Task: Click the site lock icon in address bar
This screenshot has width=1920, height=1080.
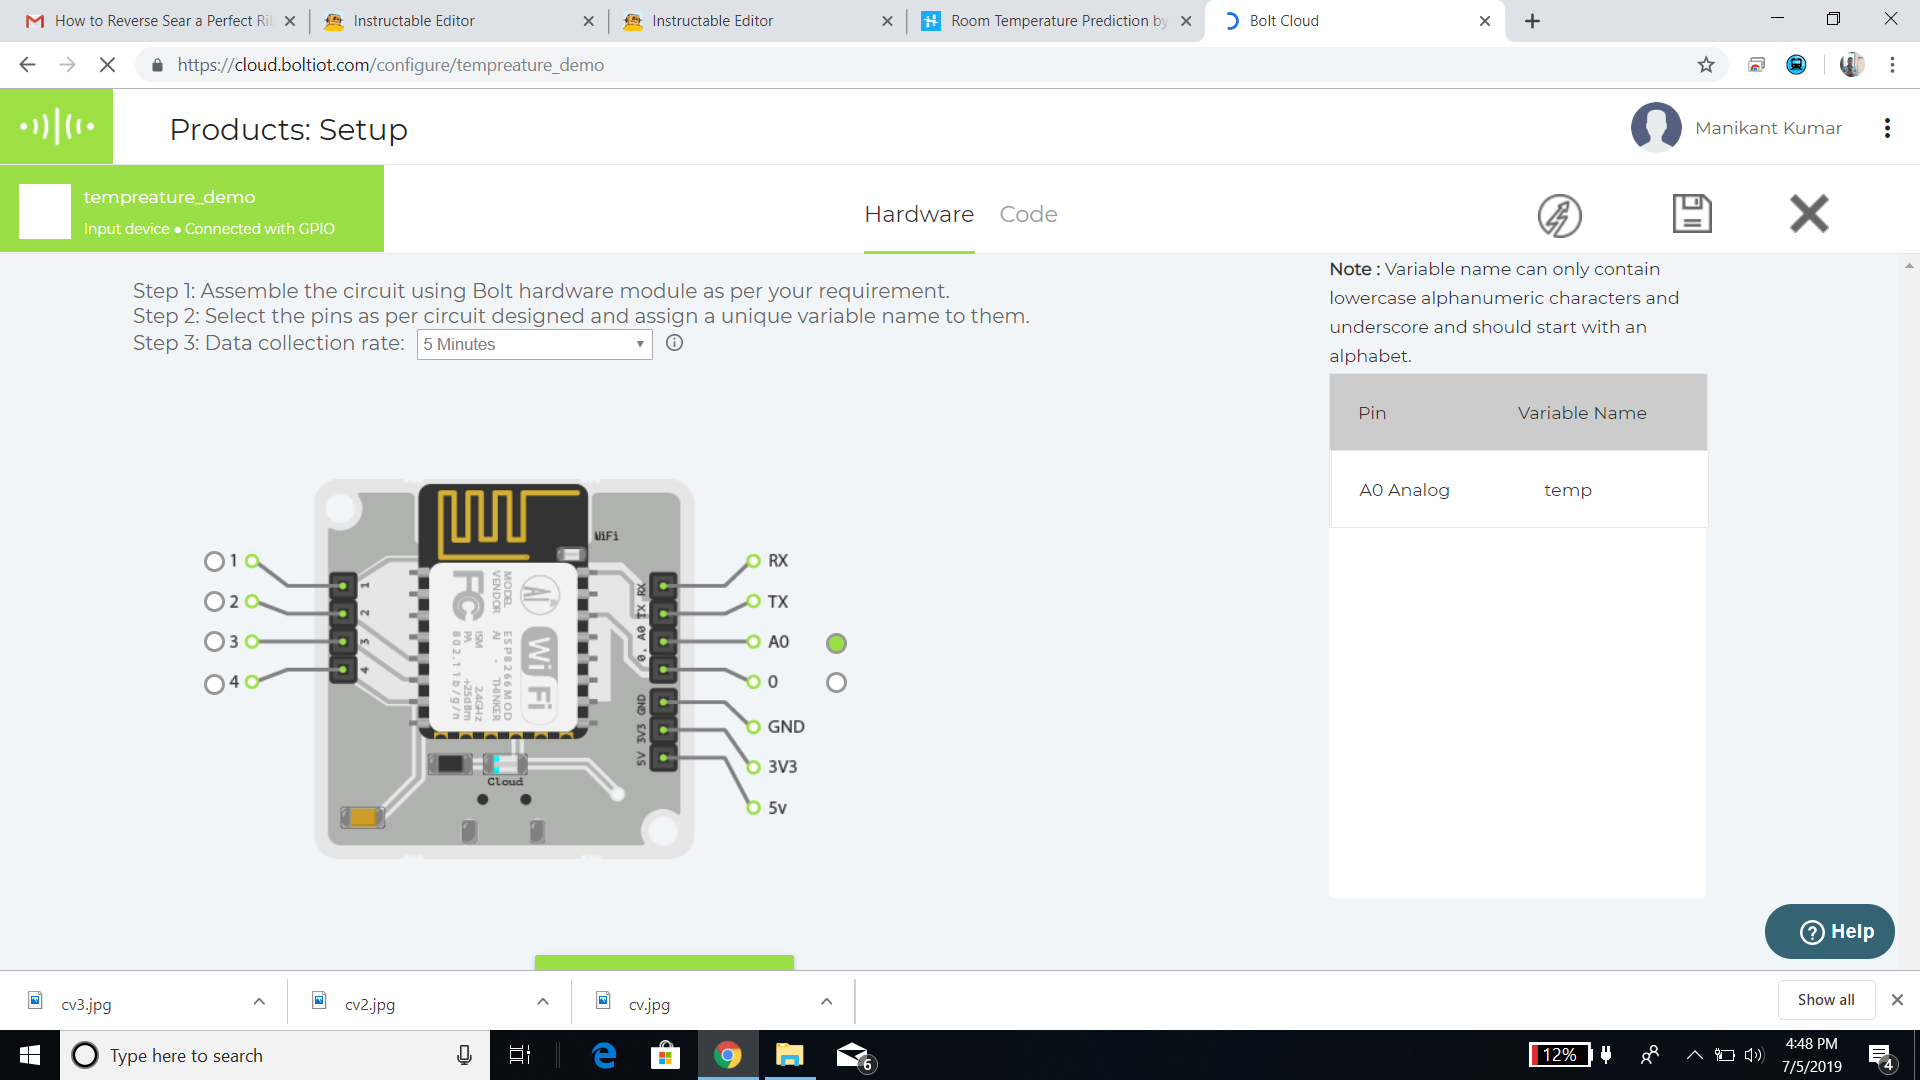Action: coord(157,65)
